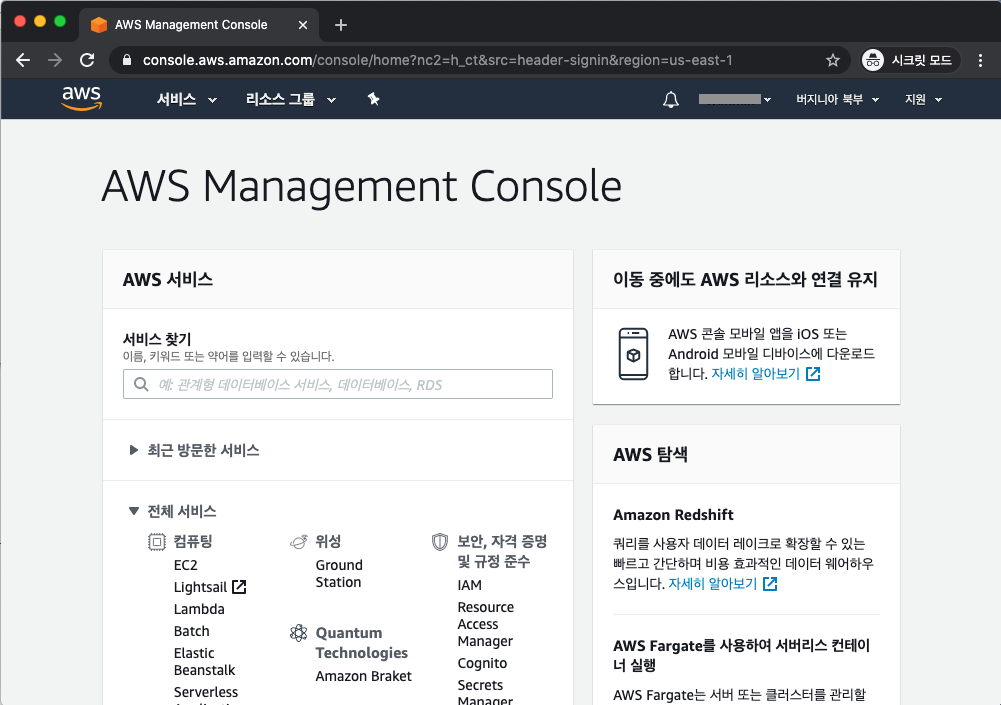Open Elastic Beanstalk service

pos(204,662)
